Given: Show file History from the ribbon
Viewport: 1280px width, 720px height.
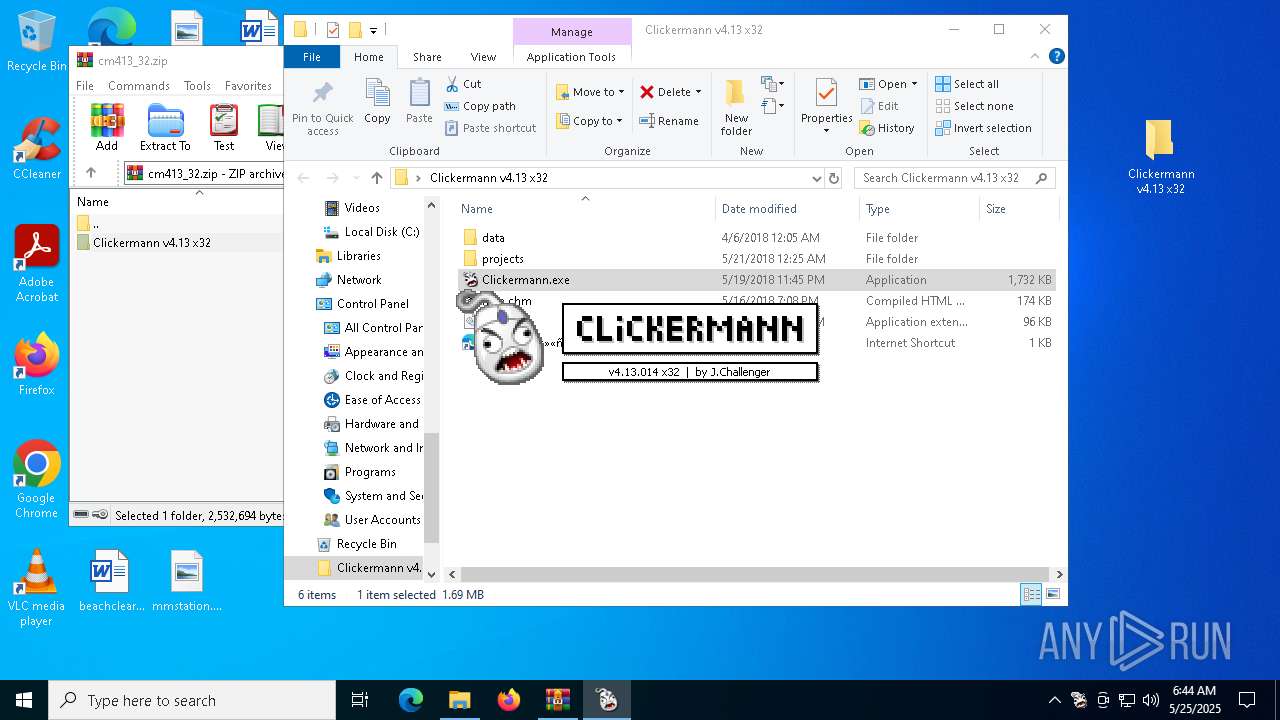Looking at the screenshot, I should click(x=887, y=128).
